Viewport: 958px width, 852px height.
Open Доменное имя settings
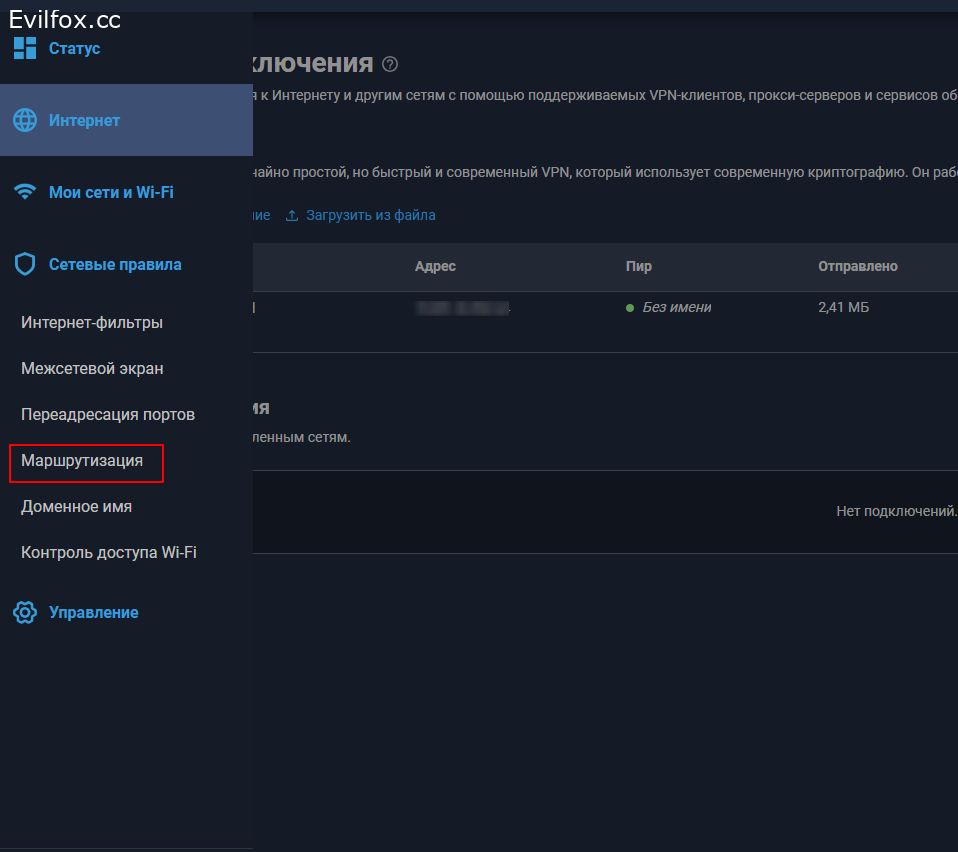(x=76, y=506)
